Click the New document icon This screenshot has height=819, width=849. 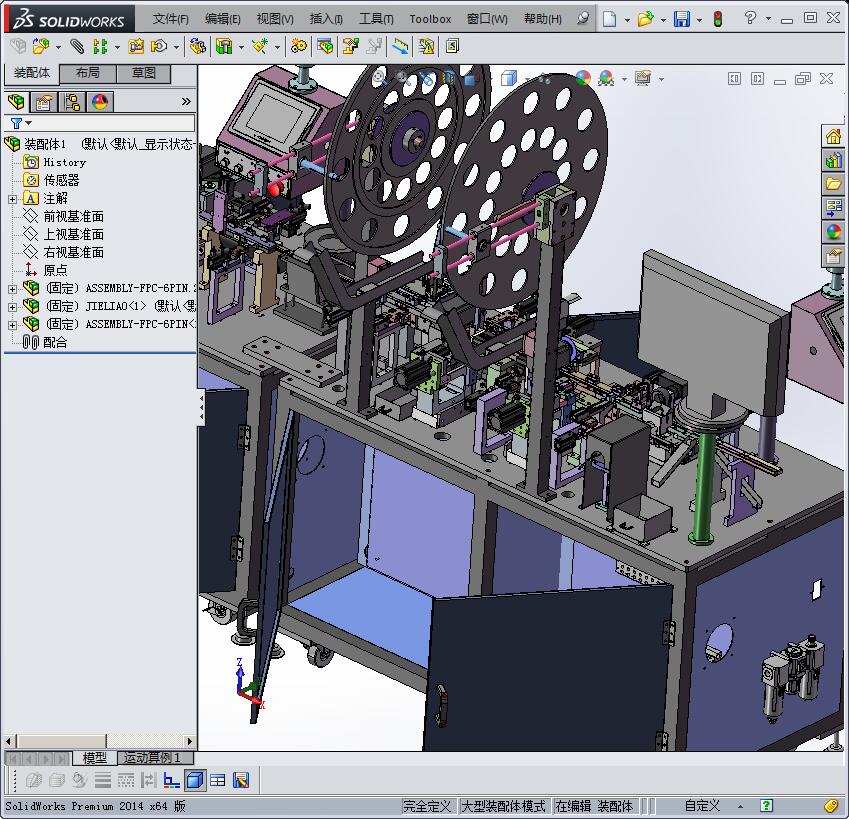609,19
